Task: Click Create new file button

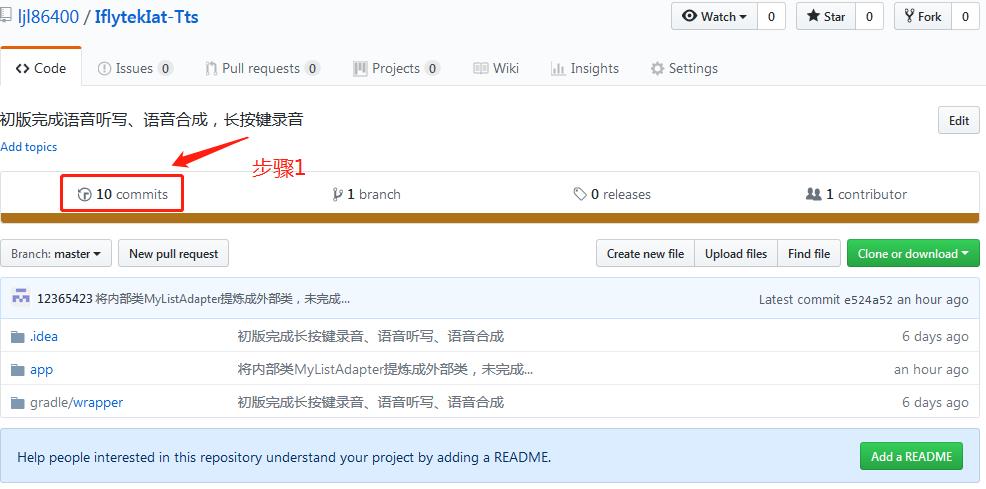Action: point(645,253)
